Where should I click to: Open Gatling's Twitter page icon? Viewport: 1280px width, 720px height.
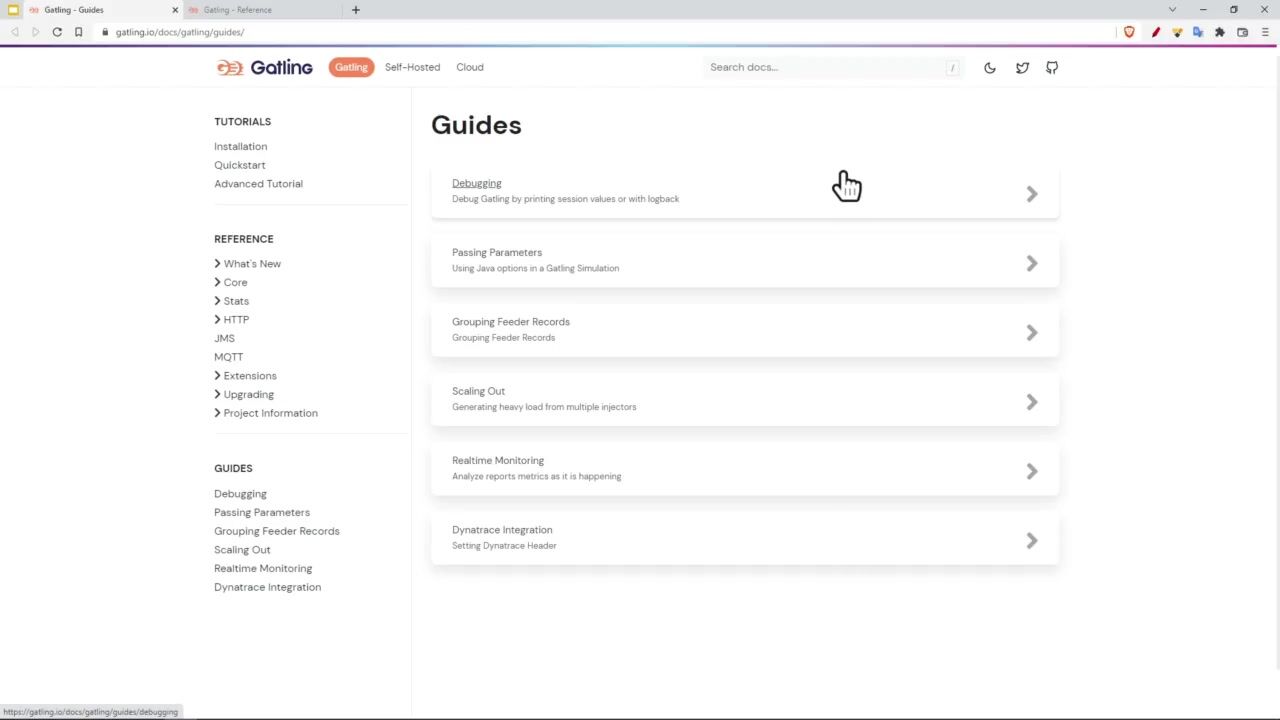pos(1022,68)
